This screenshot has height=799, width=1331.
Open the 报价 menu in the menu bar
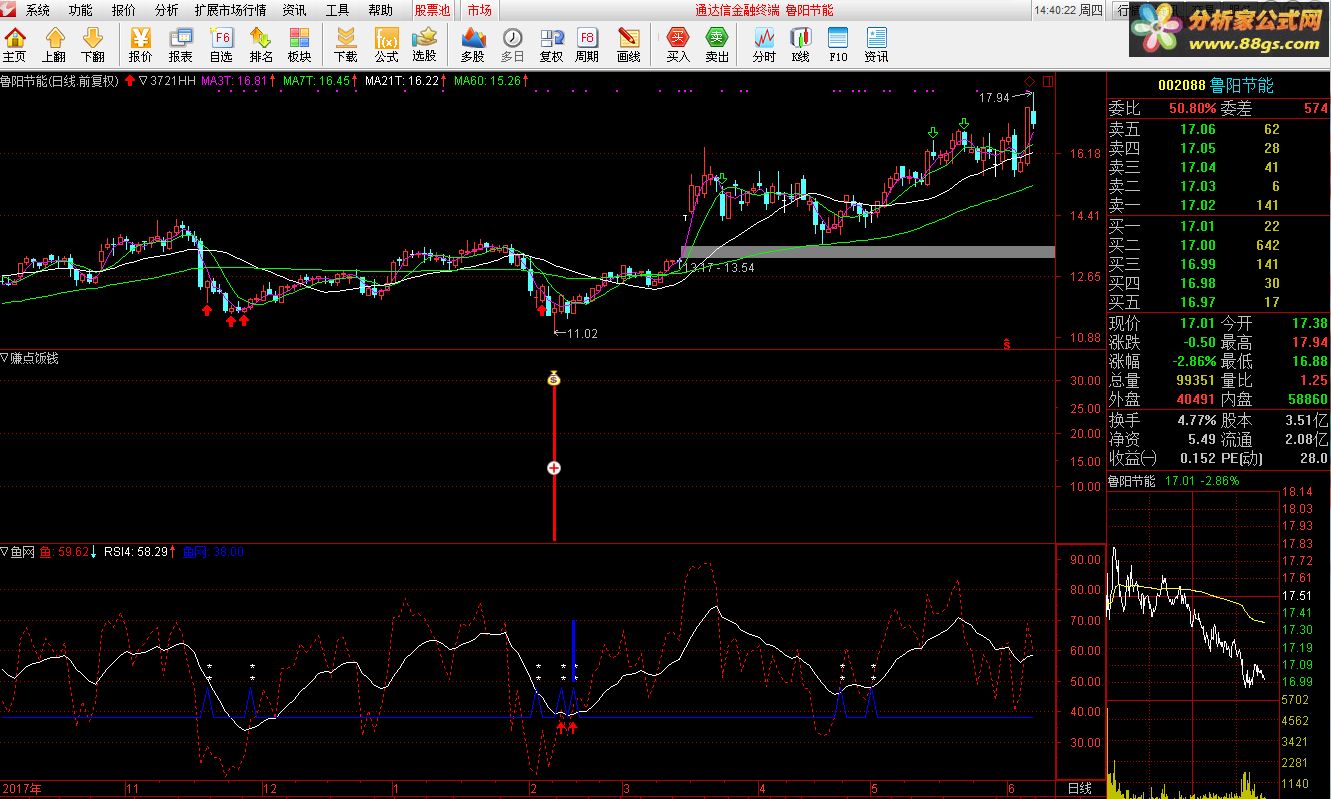(x=123, y=10)
